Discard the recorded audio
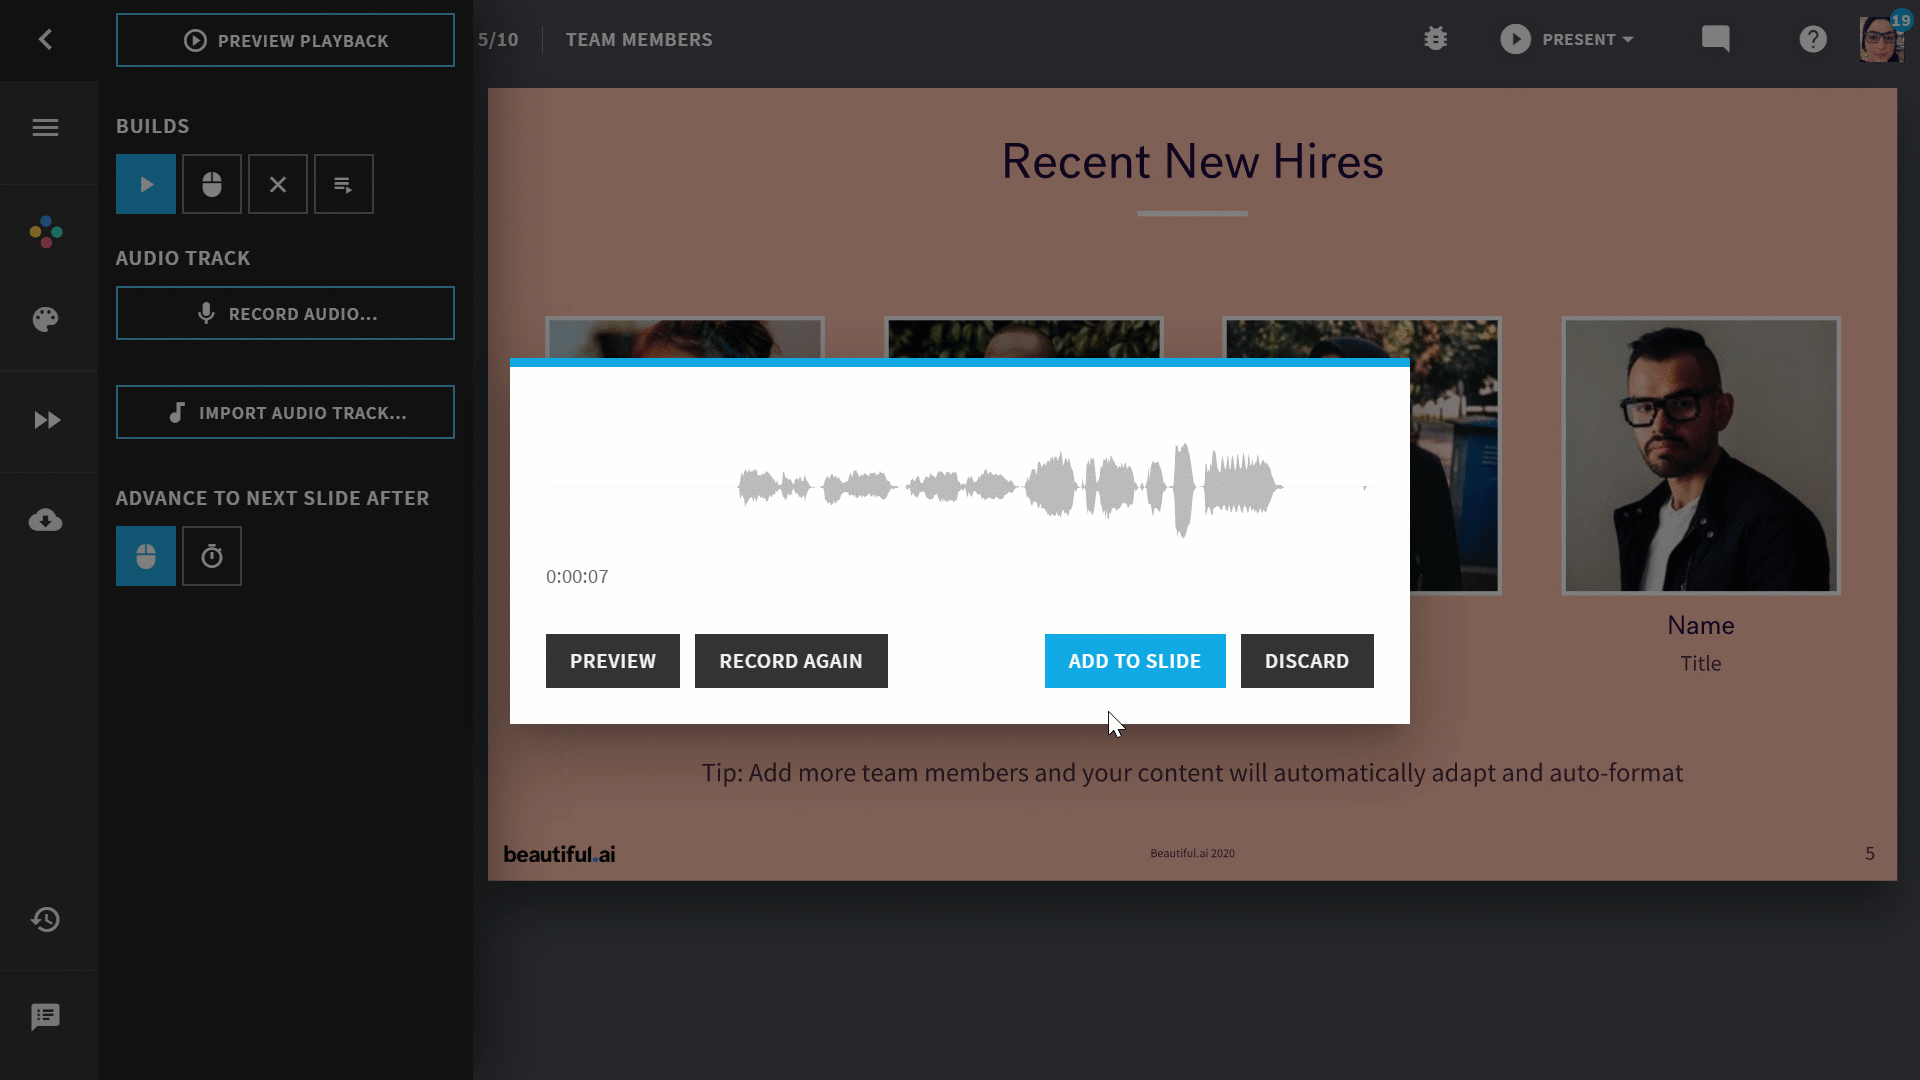The image size is (1920, 1080). click(1307, 661)
